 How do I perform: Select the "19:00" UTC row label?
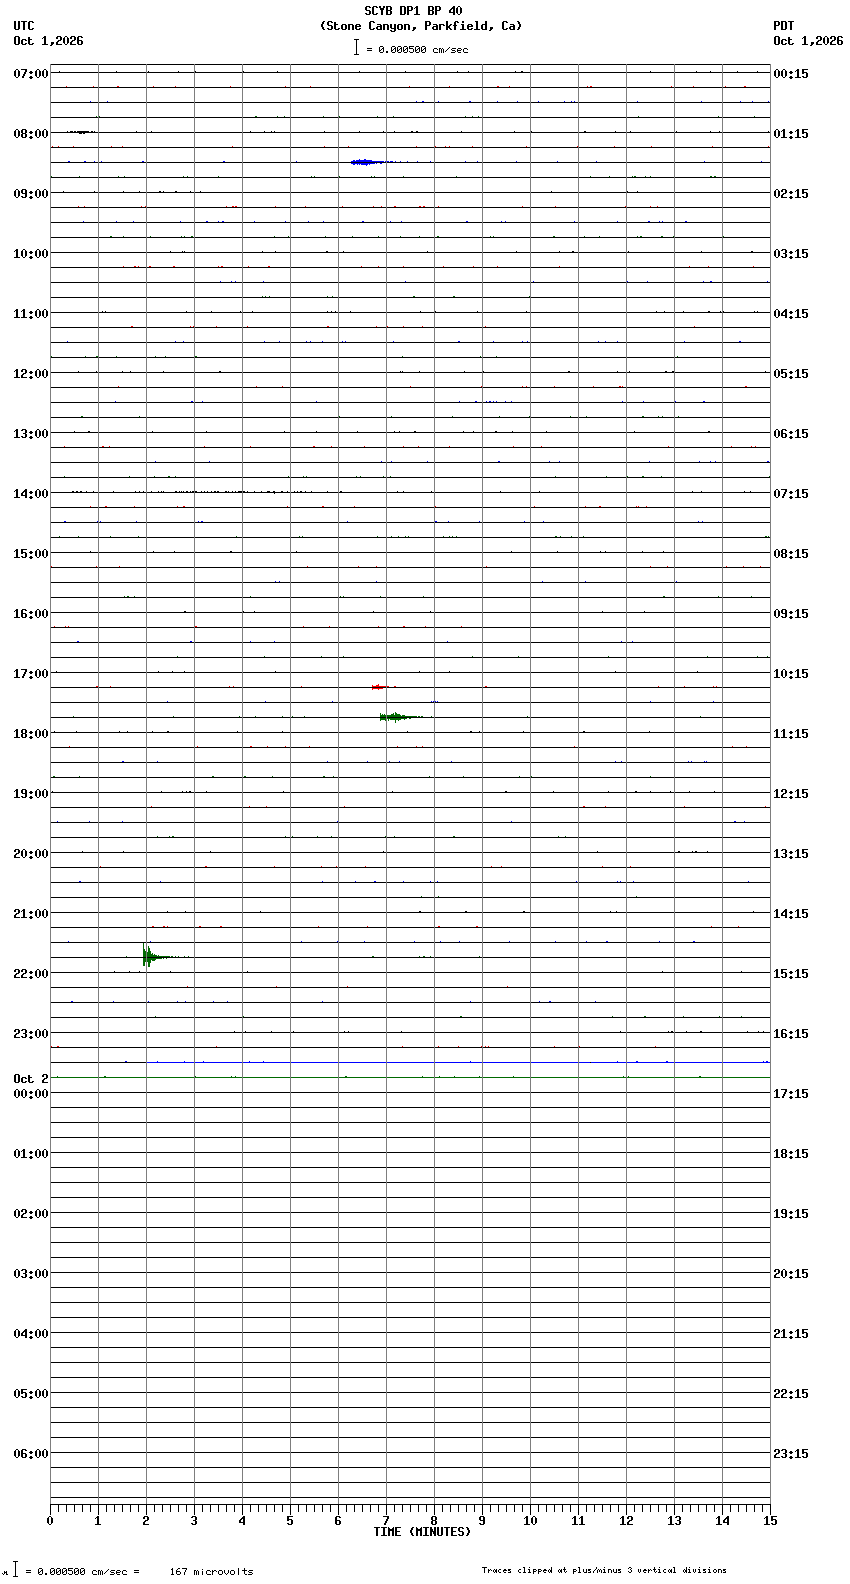pos(31,794)
